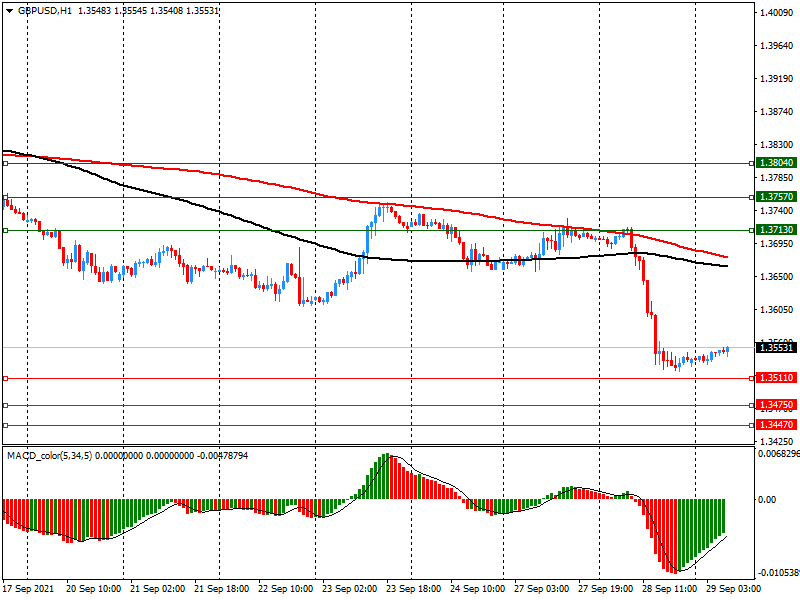Click the GBPUSD,H1 symbol title text
Screen dimensions: 800x600
tap(45, 11)
